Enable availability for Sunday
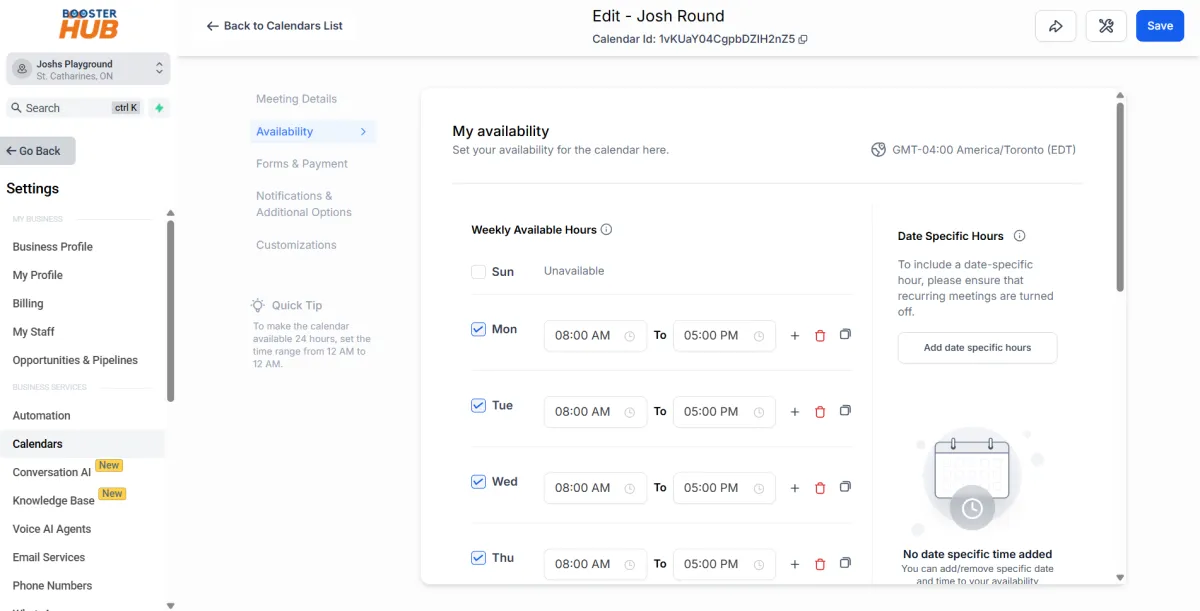Screen dimensions: 1200x611 [x=478, y=271]
